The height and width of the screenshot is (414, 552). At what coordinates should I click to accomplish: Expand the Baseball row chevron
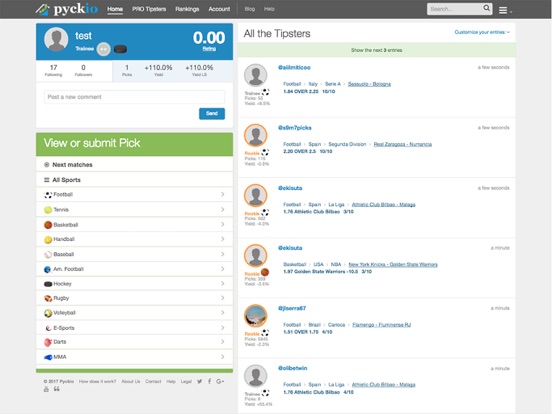coord(222,254)
